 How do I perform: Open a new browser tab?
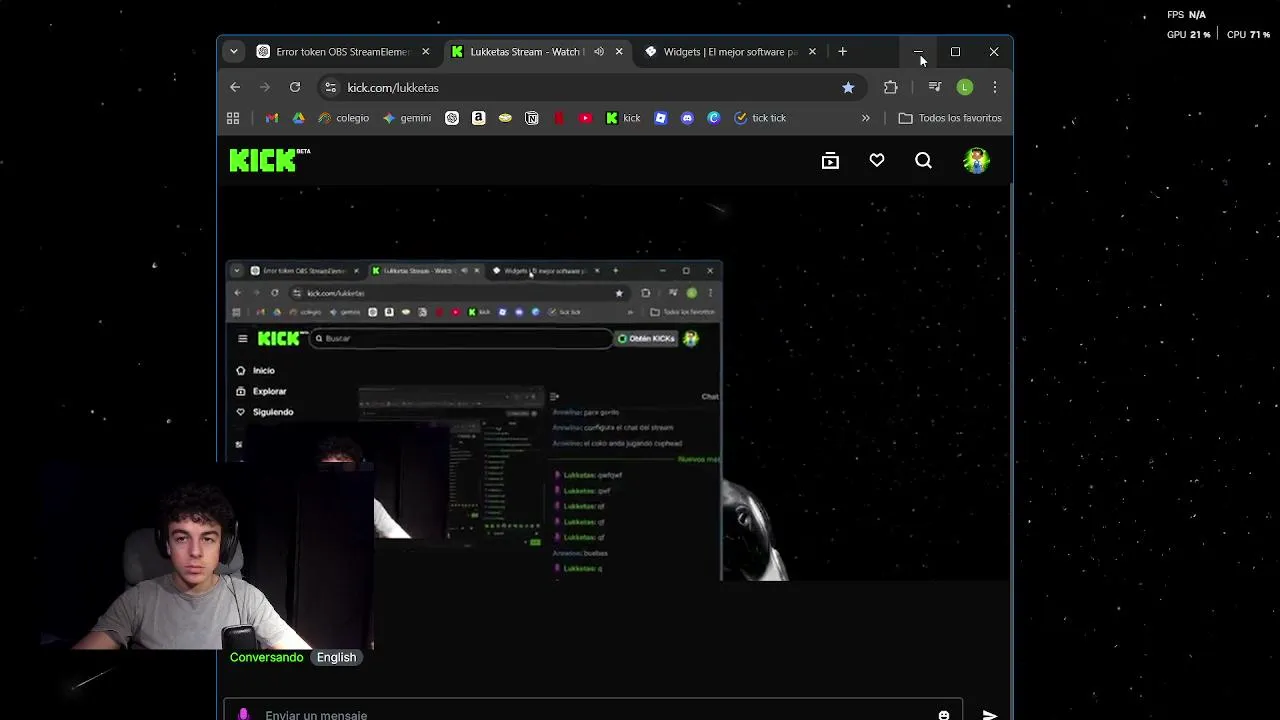point(843,52)
